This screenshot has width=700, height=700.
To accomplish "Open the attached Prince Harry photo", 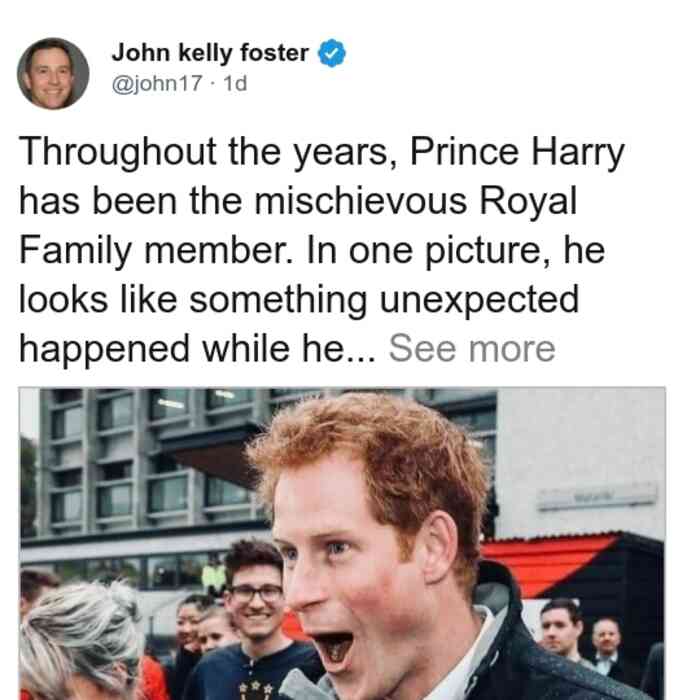I will point(342,543).
